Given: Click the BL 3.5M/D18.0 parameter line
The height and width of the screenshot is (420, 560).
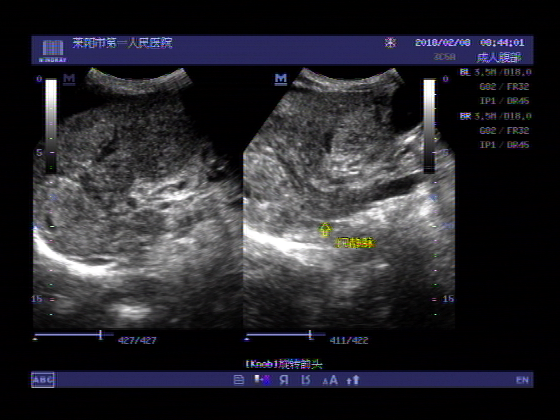Looking at the screenshot, I should click(496, 72).
